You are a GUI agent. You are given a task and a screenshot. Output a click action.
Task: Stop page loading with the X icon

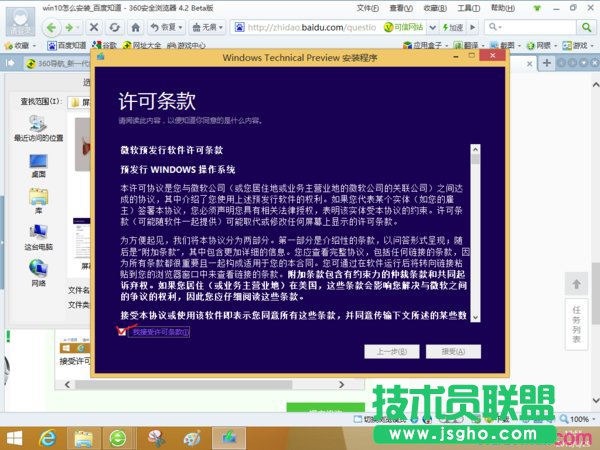pyautogui.click(x=94, y=27)
